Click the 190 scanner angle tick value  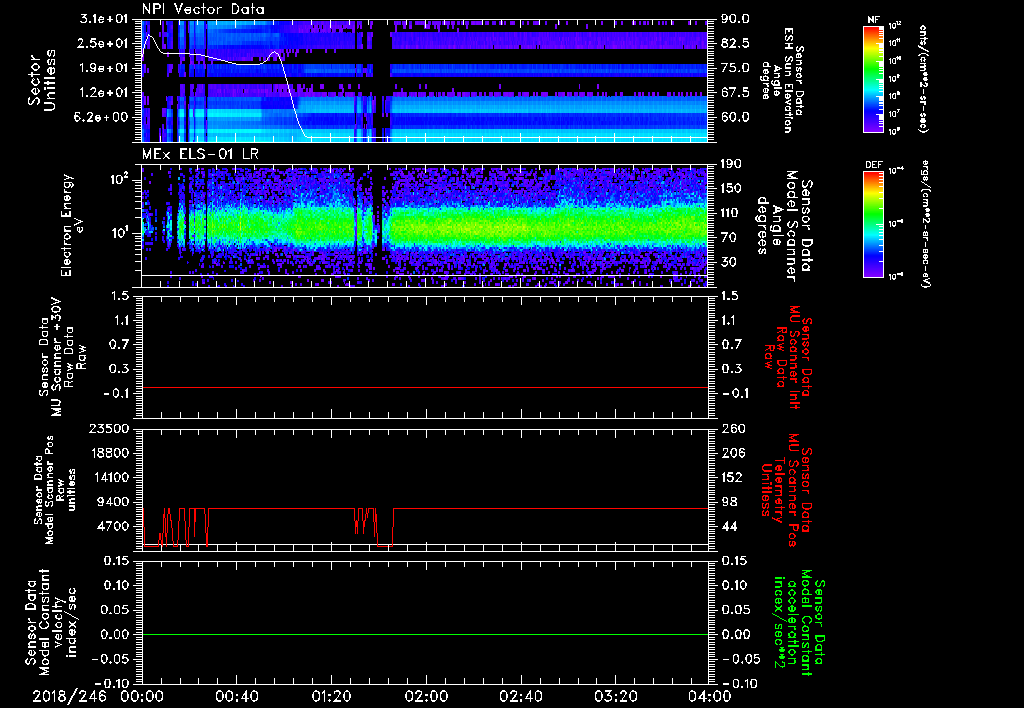732,164
